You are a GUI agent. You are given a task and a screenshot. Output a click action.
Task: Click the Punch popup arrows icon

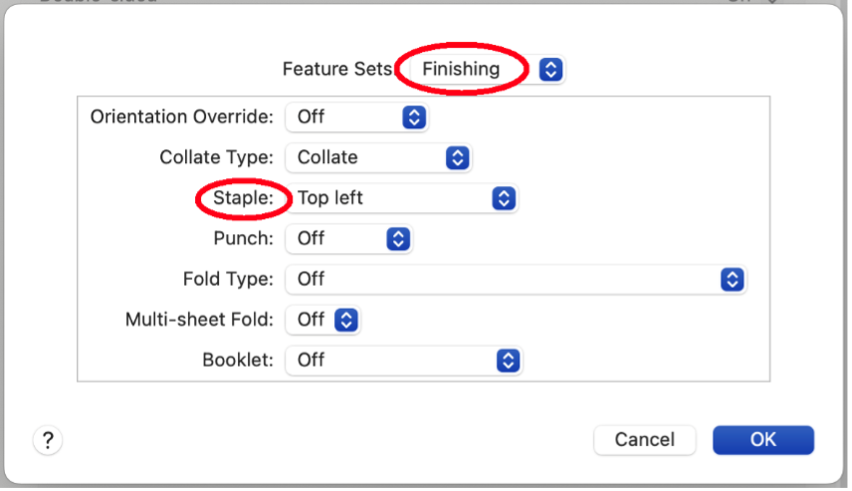(x=398, y=239)
